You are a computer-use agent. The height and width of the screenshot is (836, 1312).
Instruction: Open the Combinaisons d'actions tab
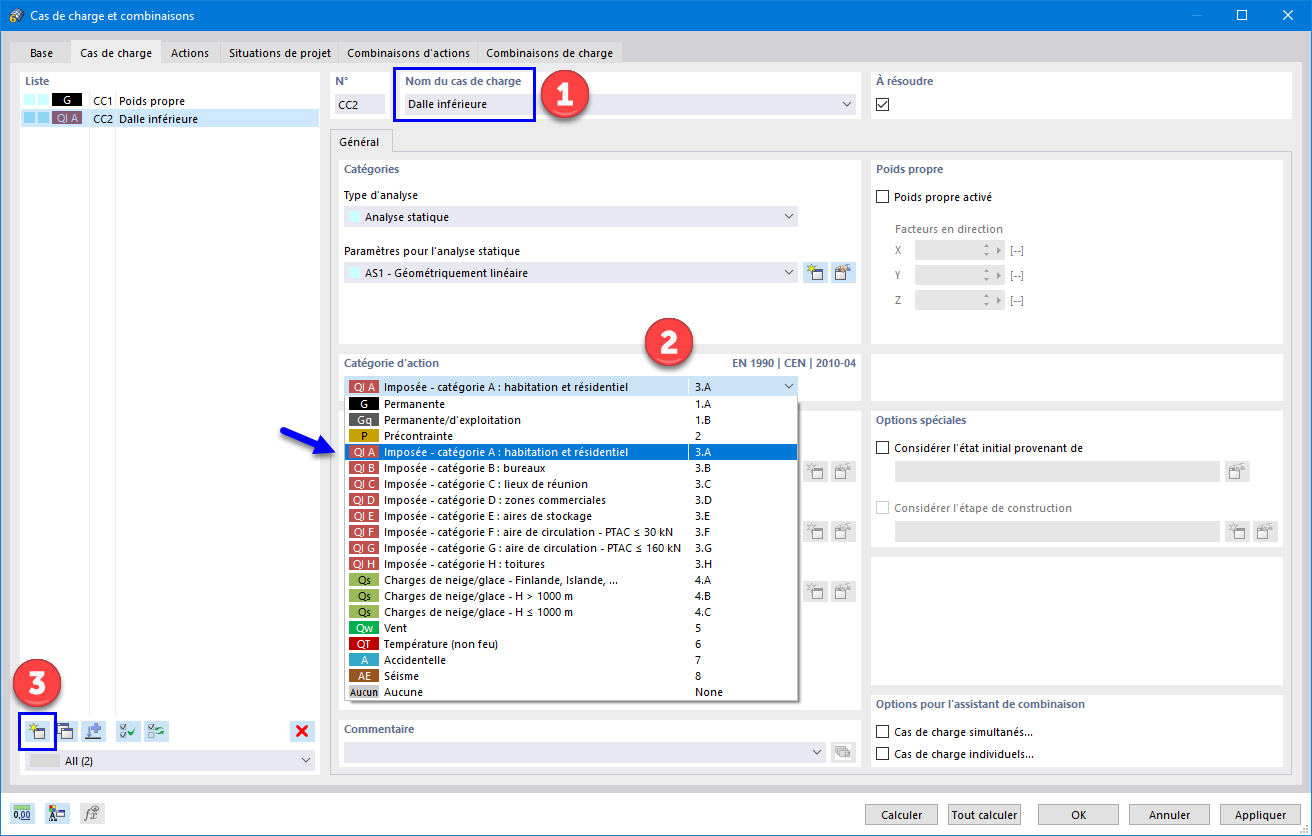pos(408,53)
